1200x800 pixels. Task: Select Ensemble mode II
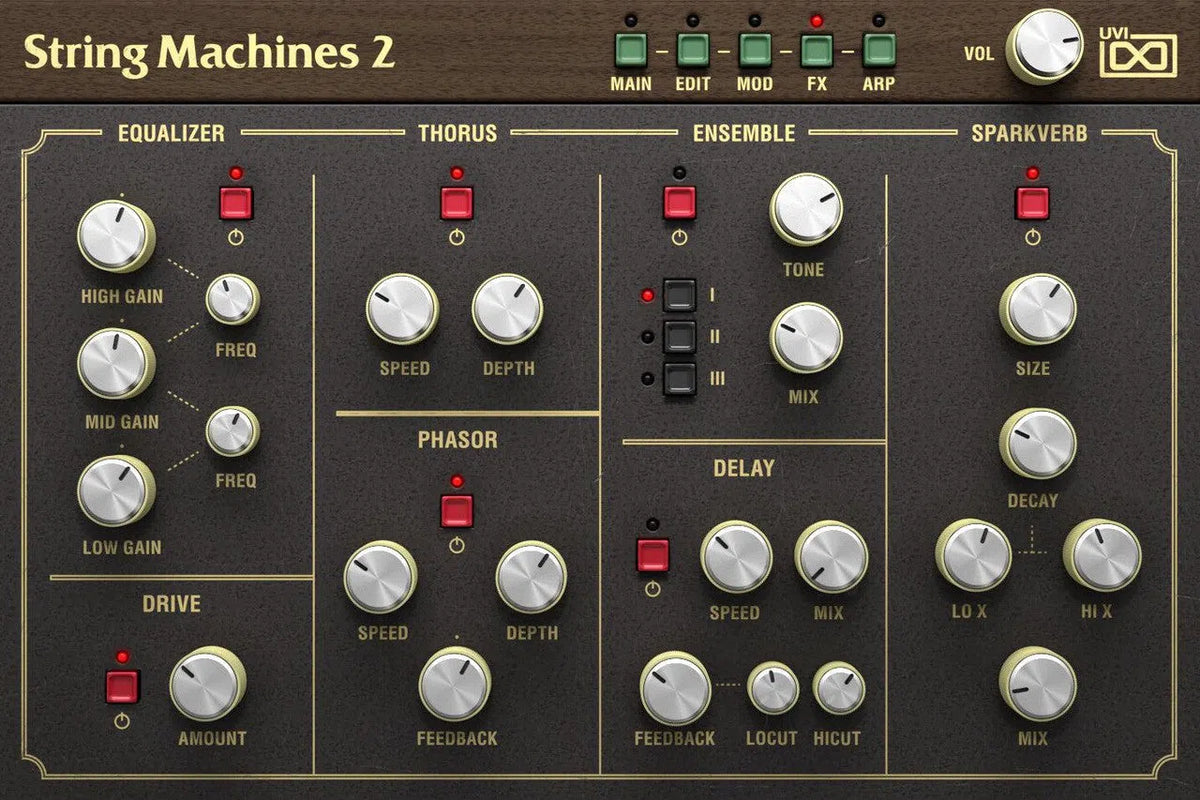(680, 336)
